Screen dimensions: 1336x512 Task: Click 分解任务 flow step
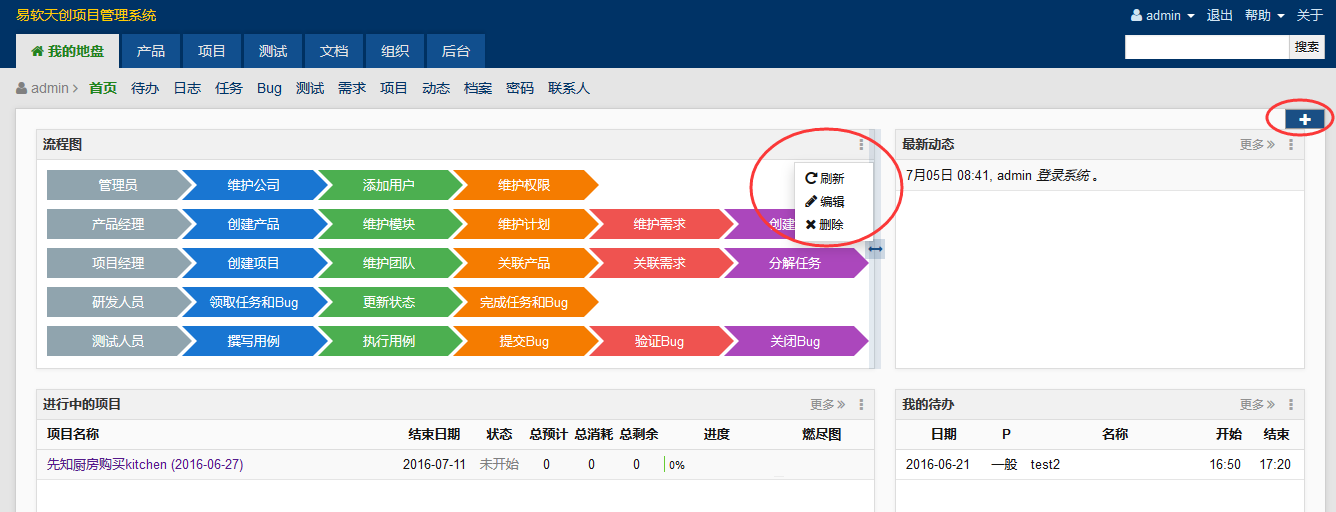pos(795,263)
